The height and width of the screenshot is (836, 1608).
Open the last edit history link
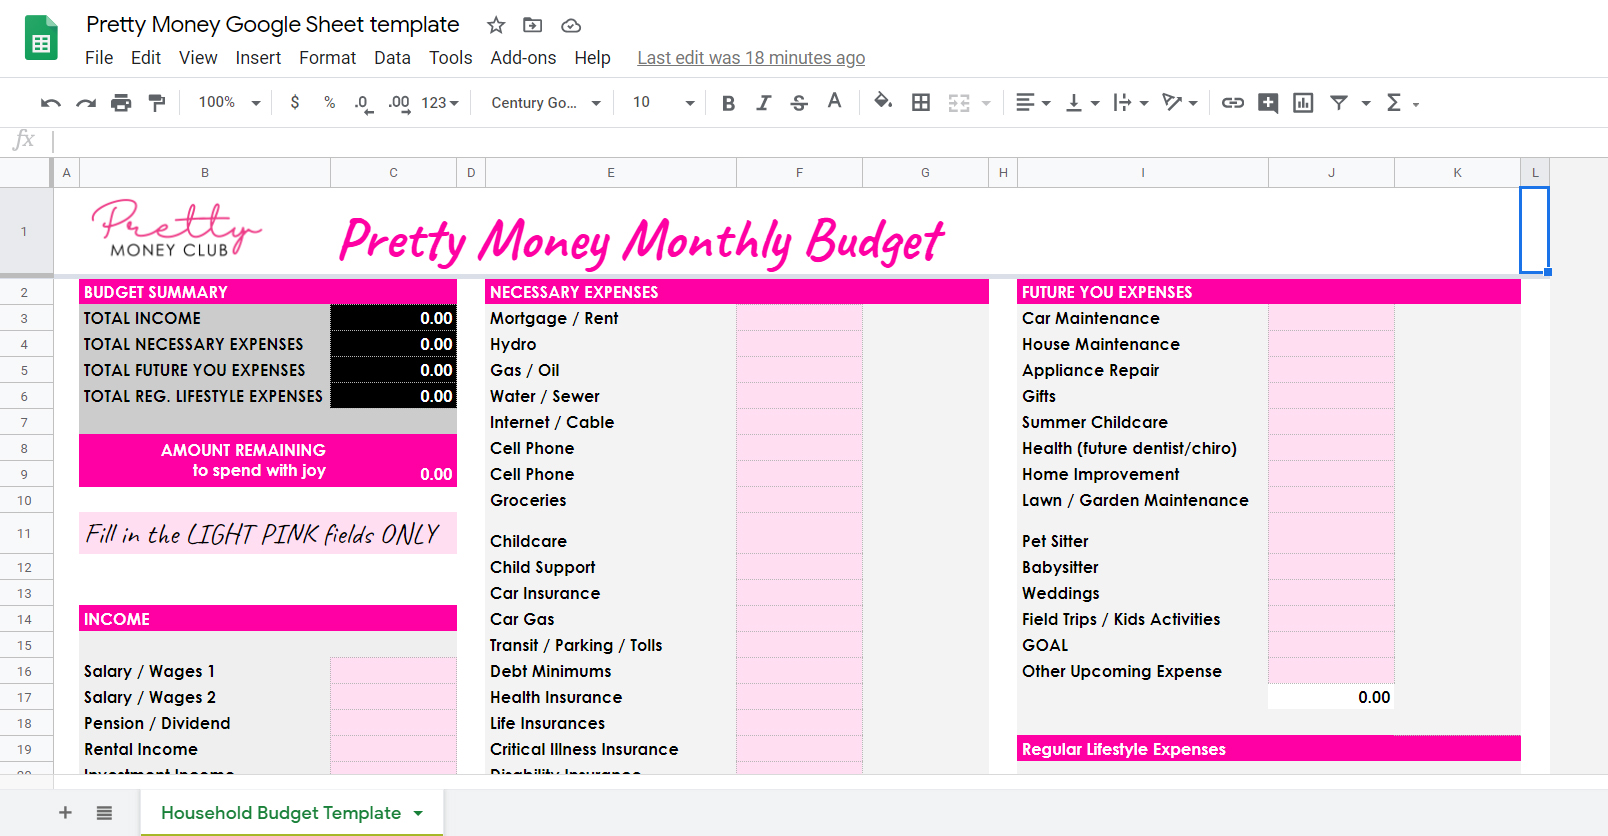coord(751,58)
